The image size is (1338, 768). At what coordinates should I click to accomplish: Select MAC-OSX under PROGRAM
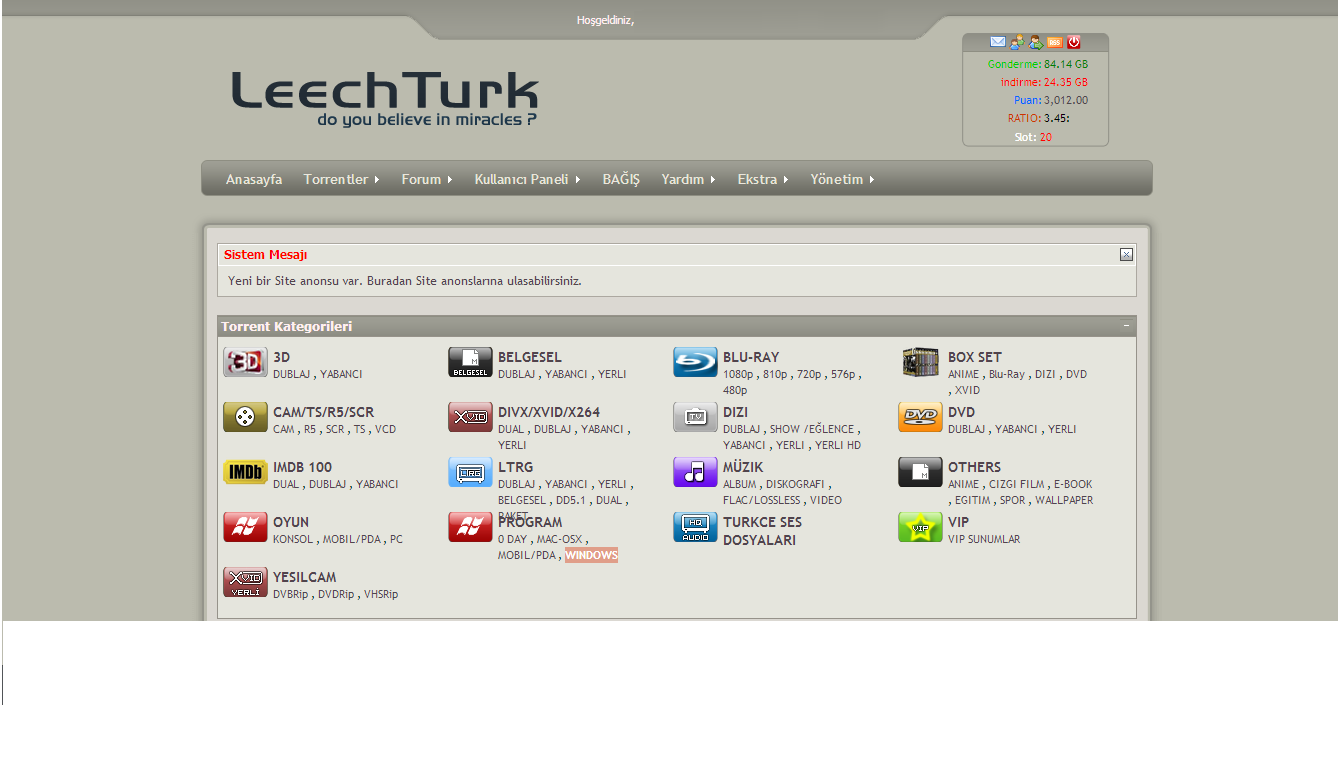tap(559, 539)
